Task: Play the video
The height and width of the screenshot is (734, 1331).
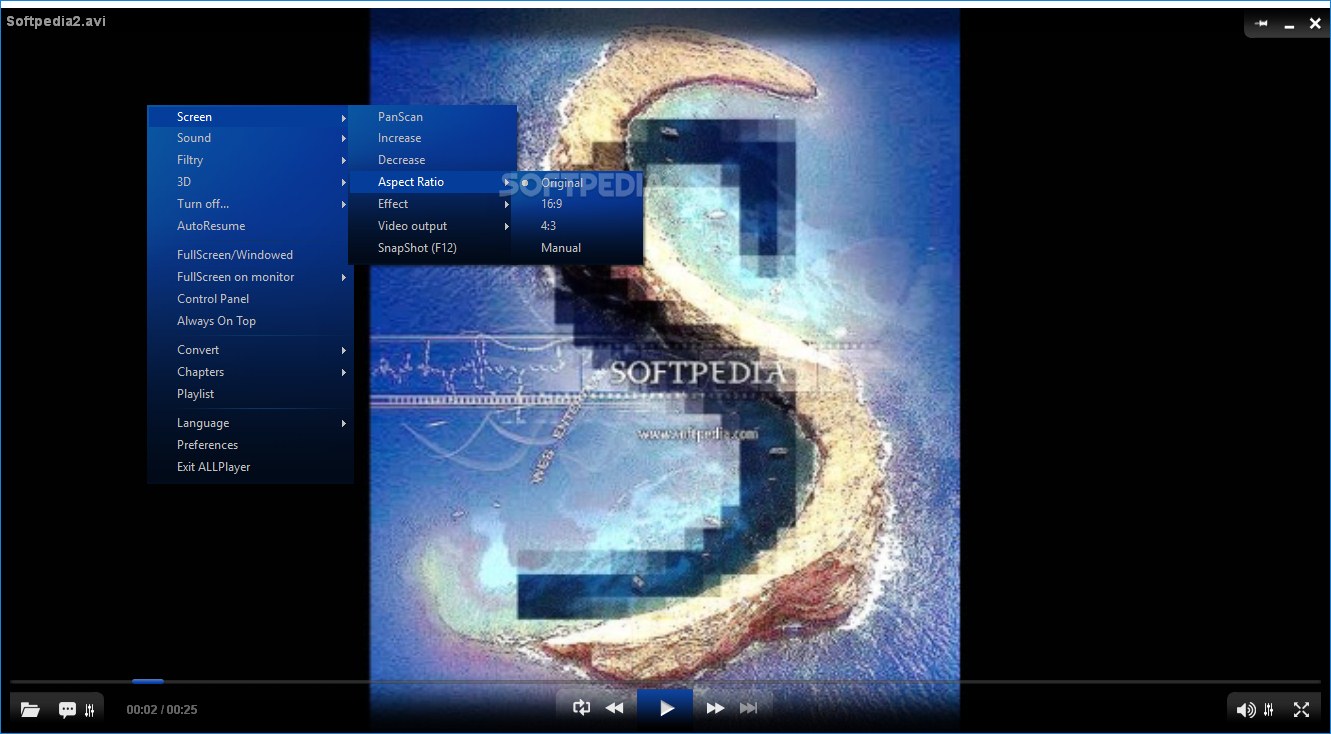Action: point(666,708)
